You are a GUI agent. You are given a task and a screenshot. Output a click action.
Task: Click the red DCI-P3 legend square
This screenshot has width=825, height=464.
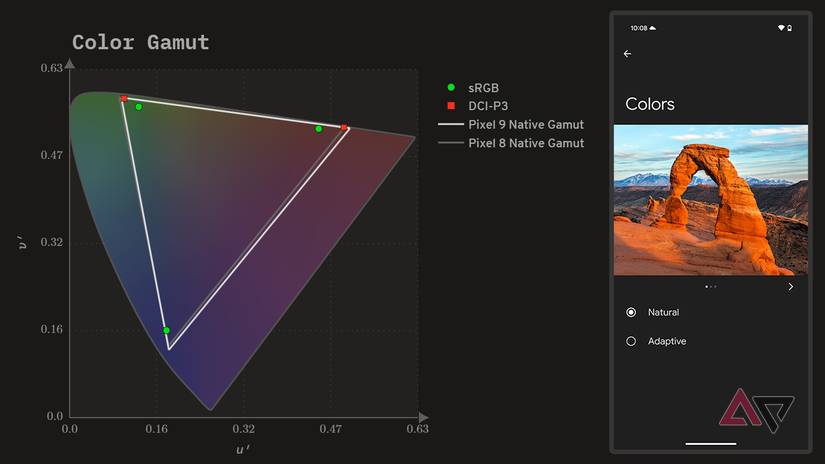451,106
